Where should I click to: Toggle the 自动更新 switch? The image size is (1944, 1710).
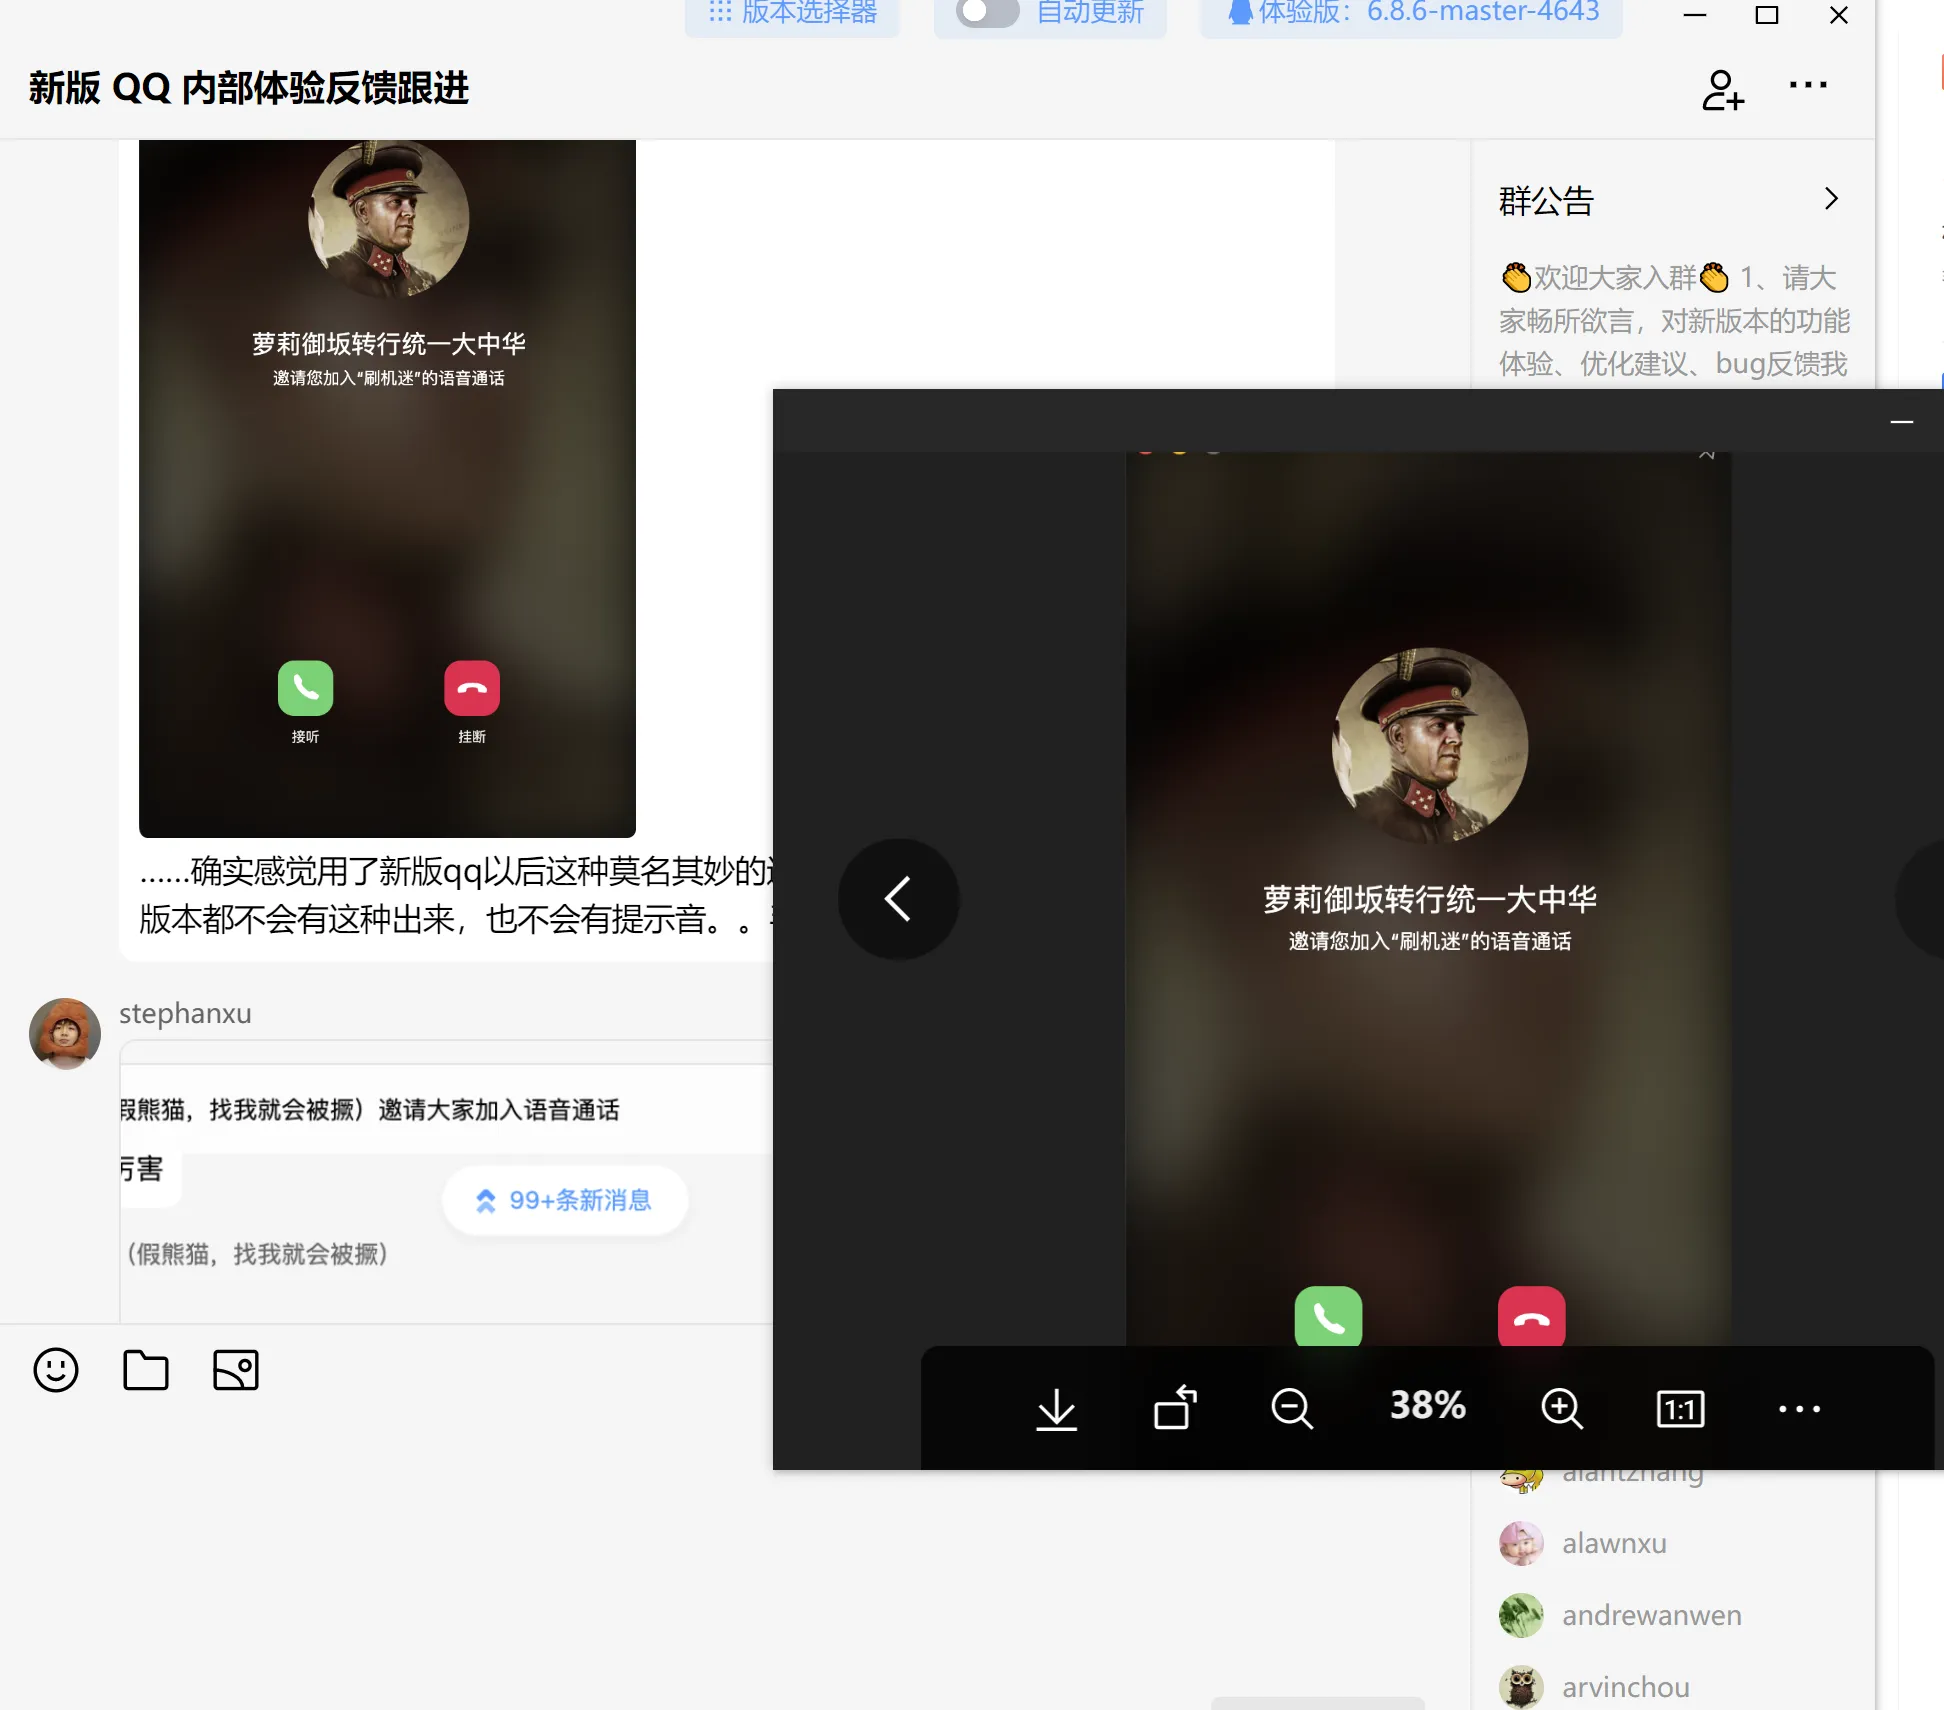[x=987, y=13]
